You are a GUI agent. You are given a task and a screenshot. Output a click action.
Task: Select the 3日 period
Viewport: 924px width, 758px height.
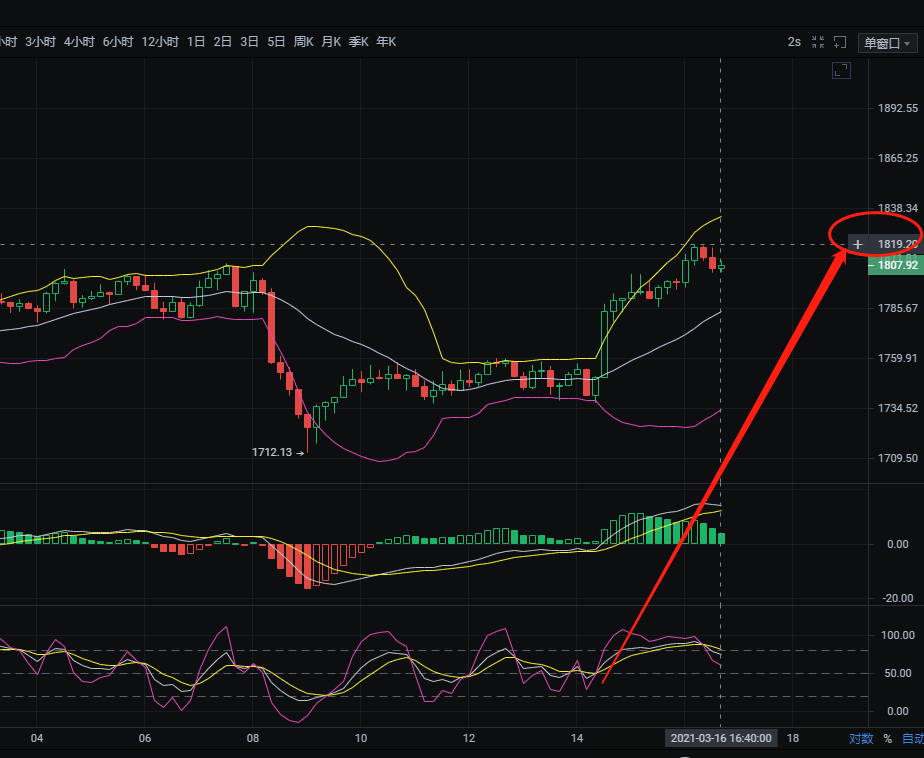click(249, 42)
